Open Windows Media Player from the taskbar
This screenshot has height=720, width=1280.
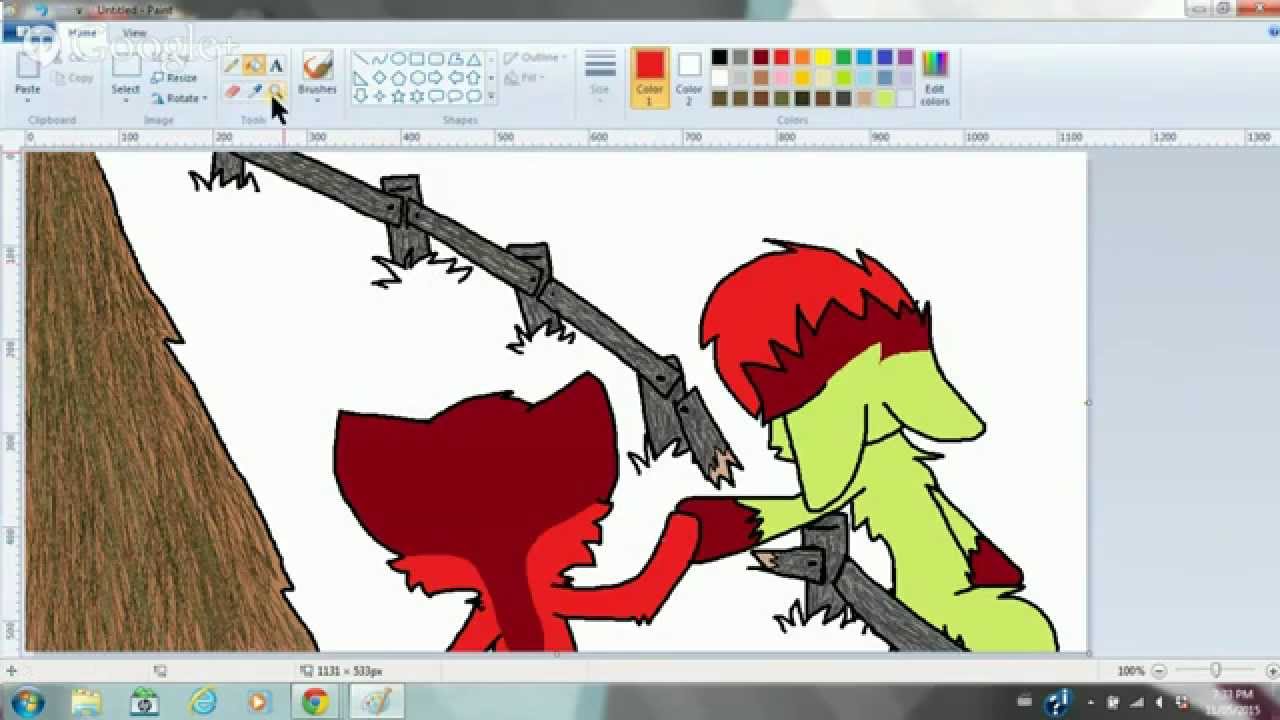point(259,702)
